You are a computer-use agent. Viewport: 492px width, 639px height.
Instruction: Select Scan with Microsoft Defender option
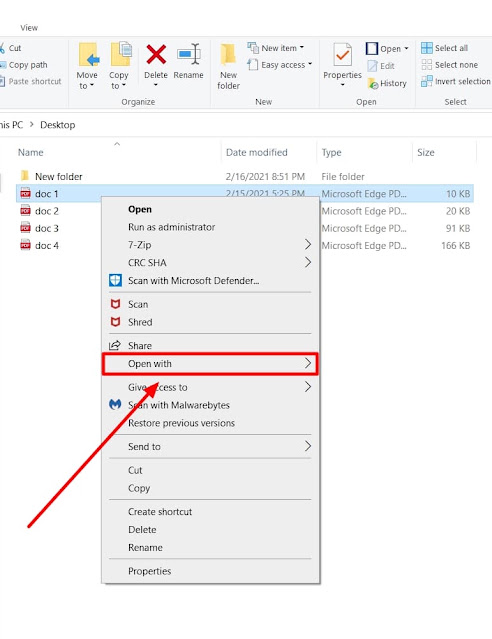tap(193, 281)
